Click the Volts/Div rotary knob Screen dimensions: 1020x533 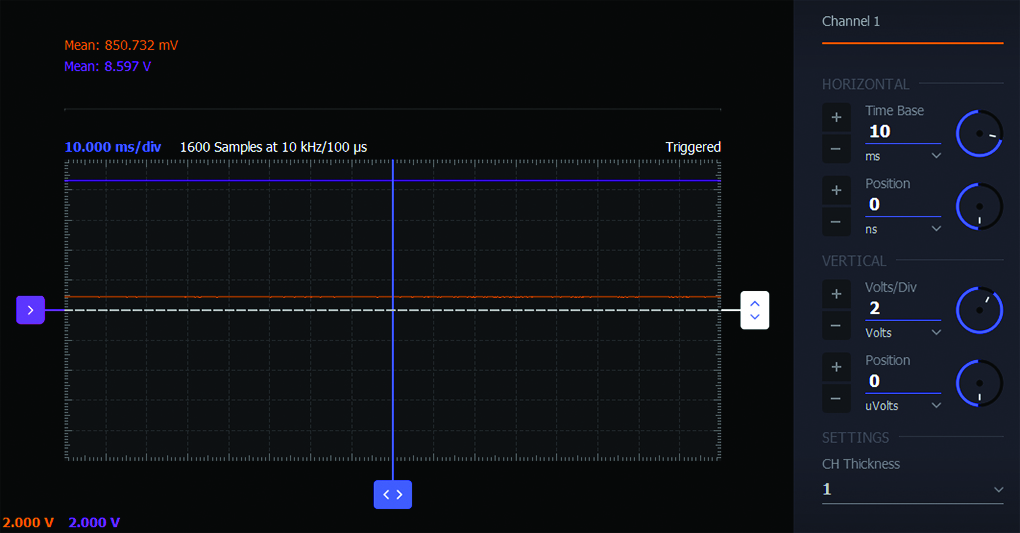[979, 310]
